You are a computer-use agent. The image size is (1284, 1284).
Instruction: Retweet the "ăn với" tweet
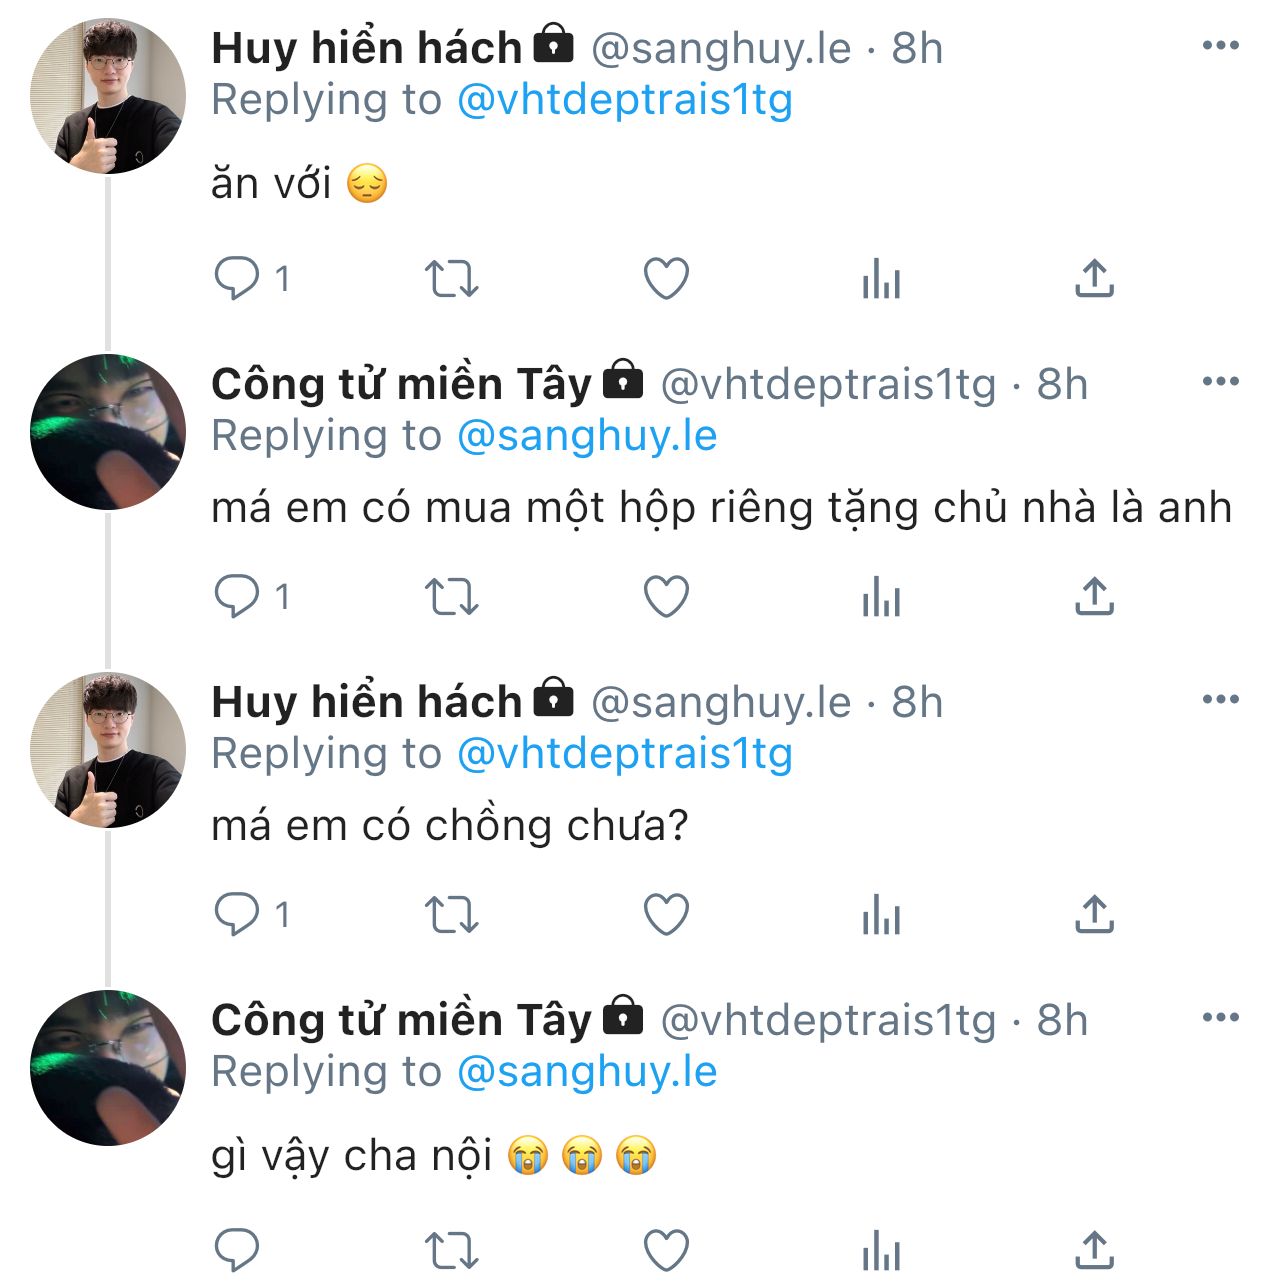click(x=451, y=279)
